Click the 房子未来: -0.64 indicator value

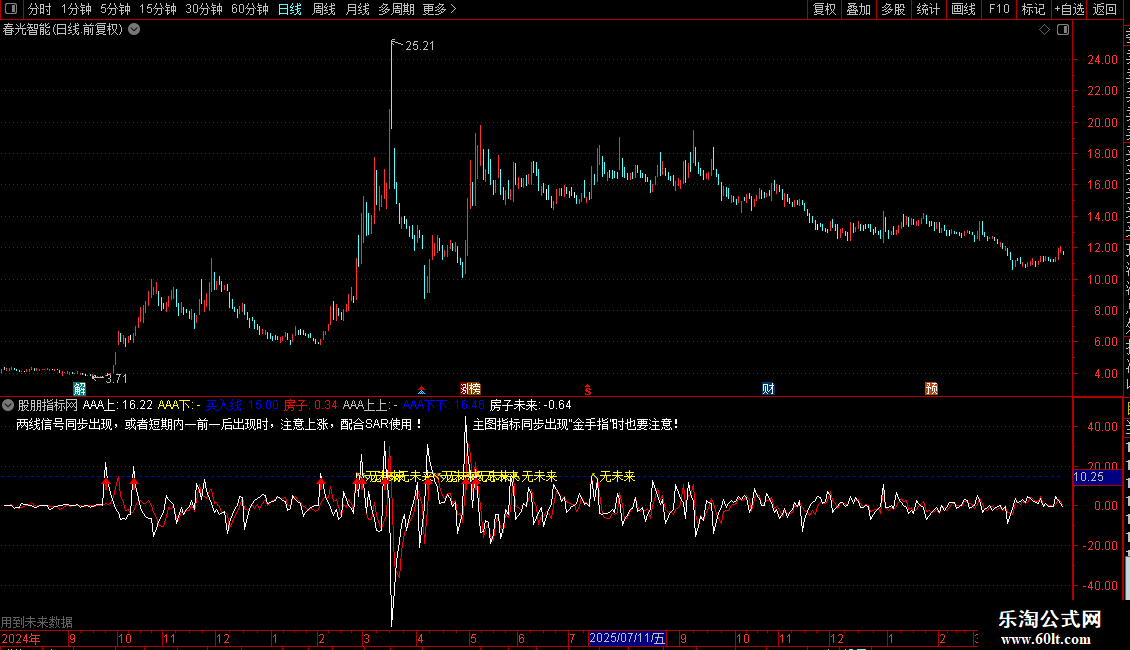click(x=530, y=406)
